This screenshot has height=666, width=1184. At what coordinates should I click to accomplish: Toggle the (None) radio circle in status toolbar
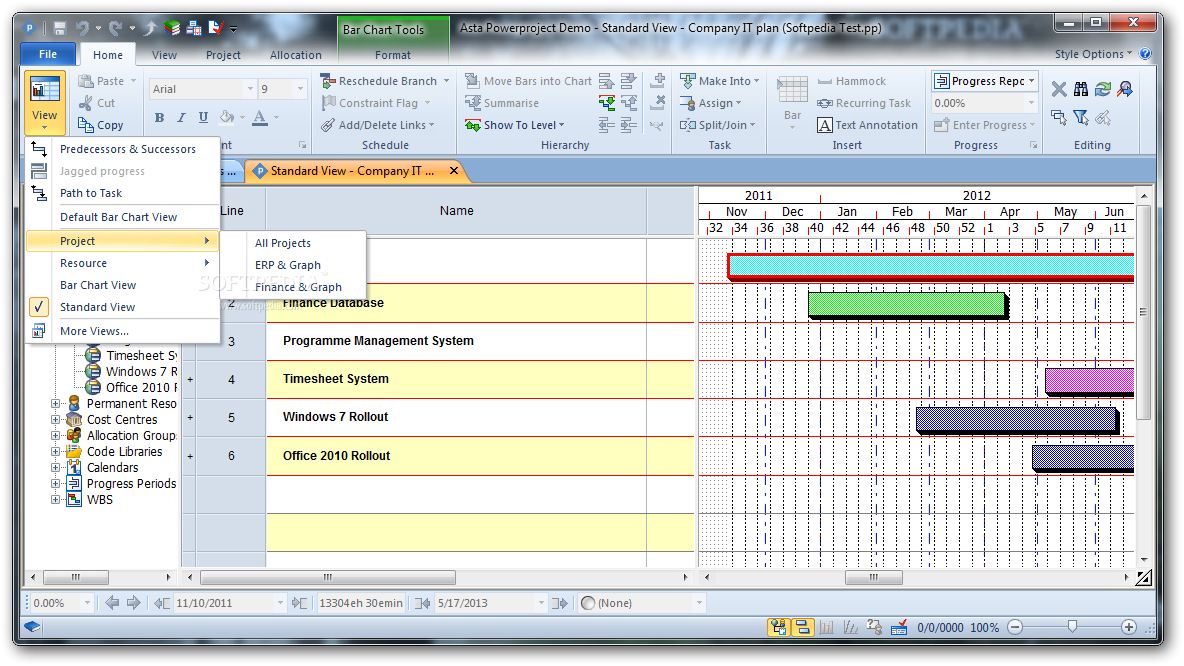pyautogui.click(x=588, y=603)
